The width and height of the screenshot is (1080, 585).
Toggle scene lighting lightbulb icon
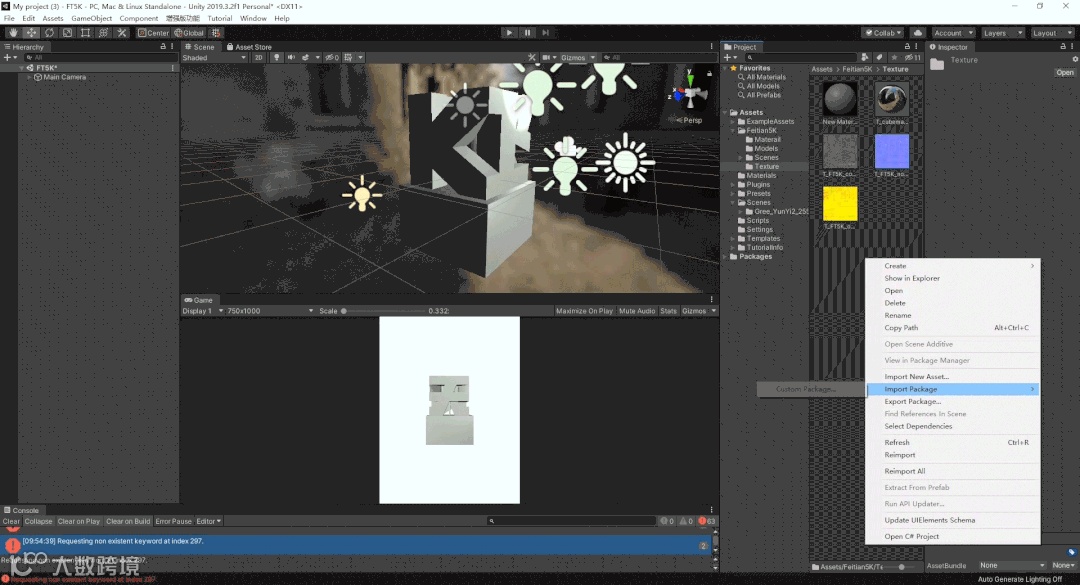pos(277,57)
